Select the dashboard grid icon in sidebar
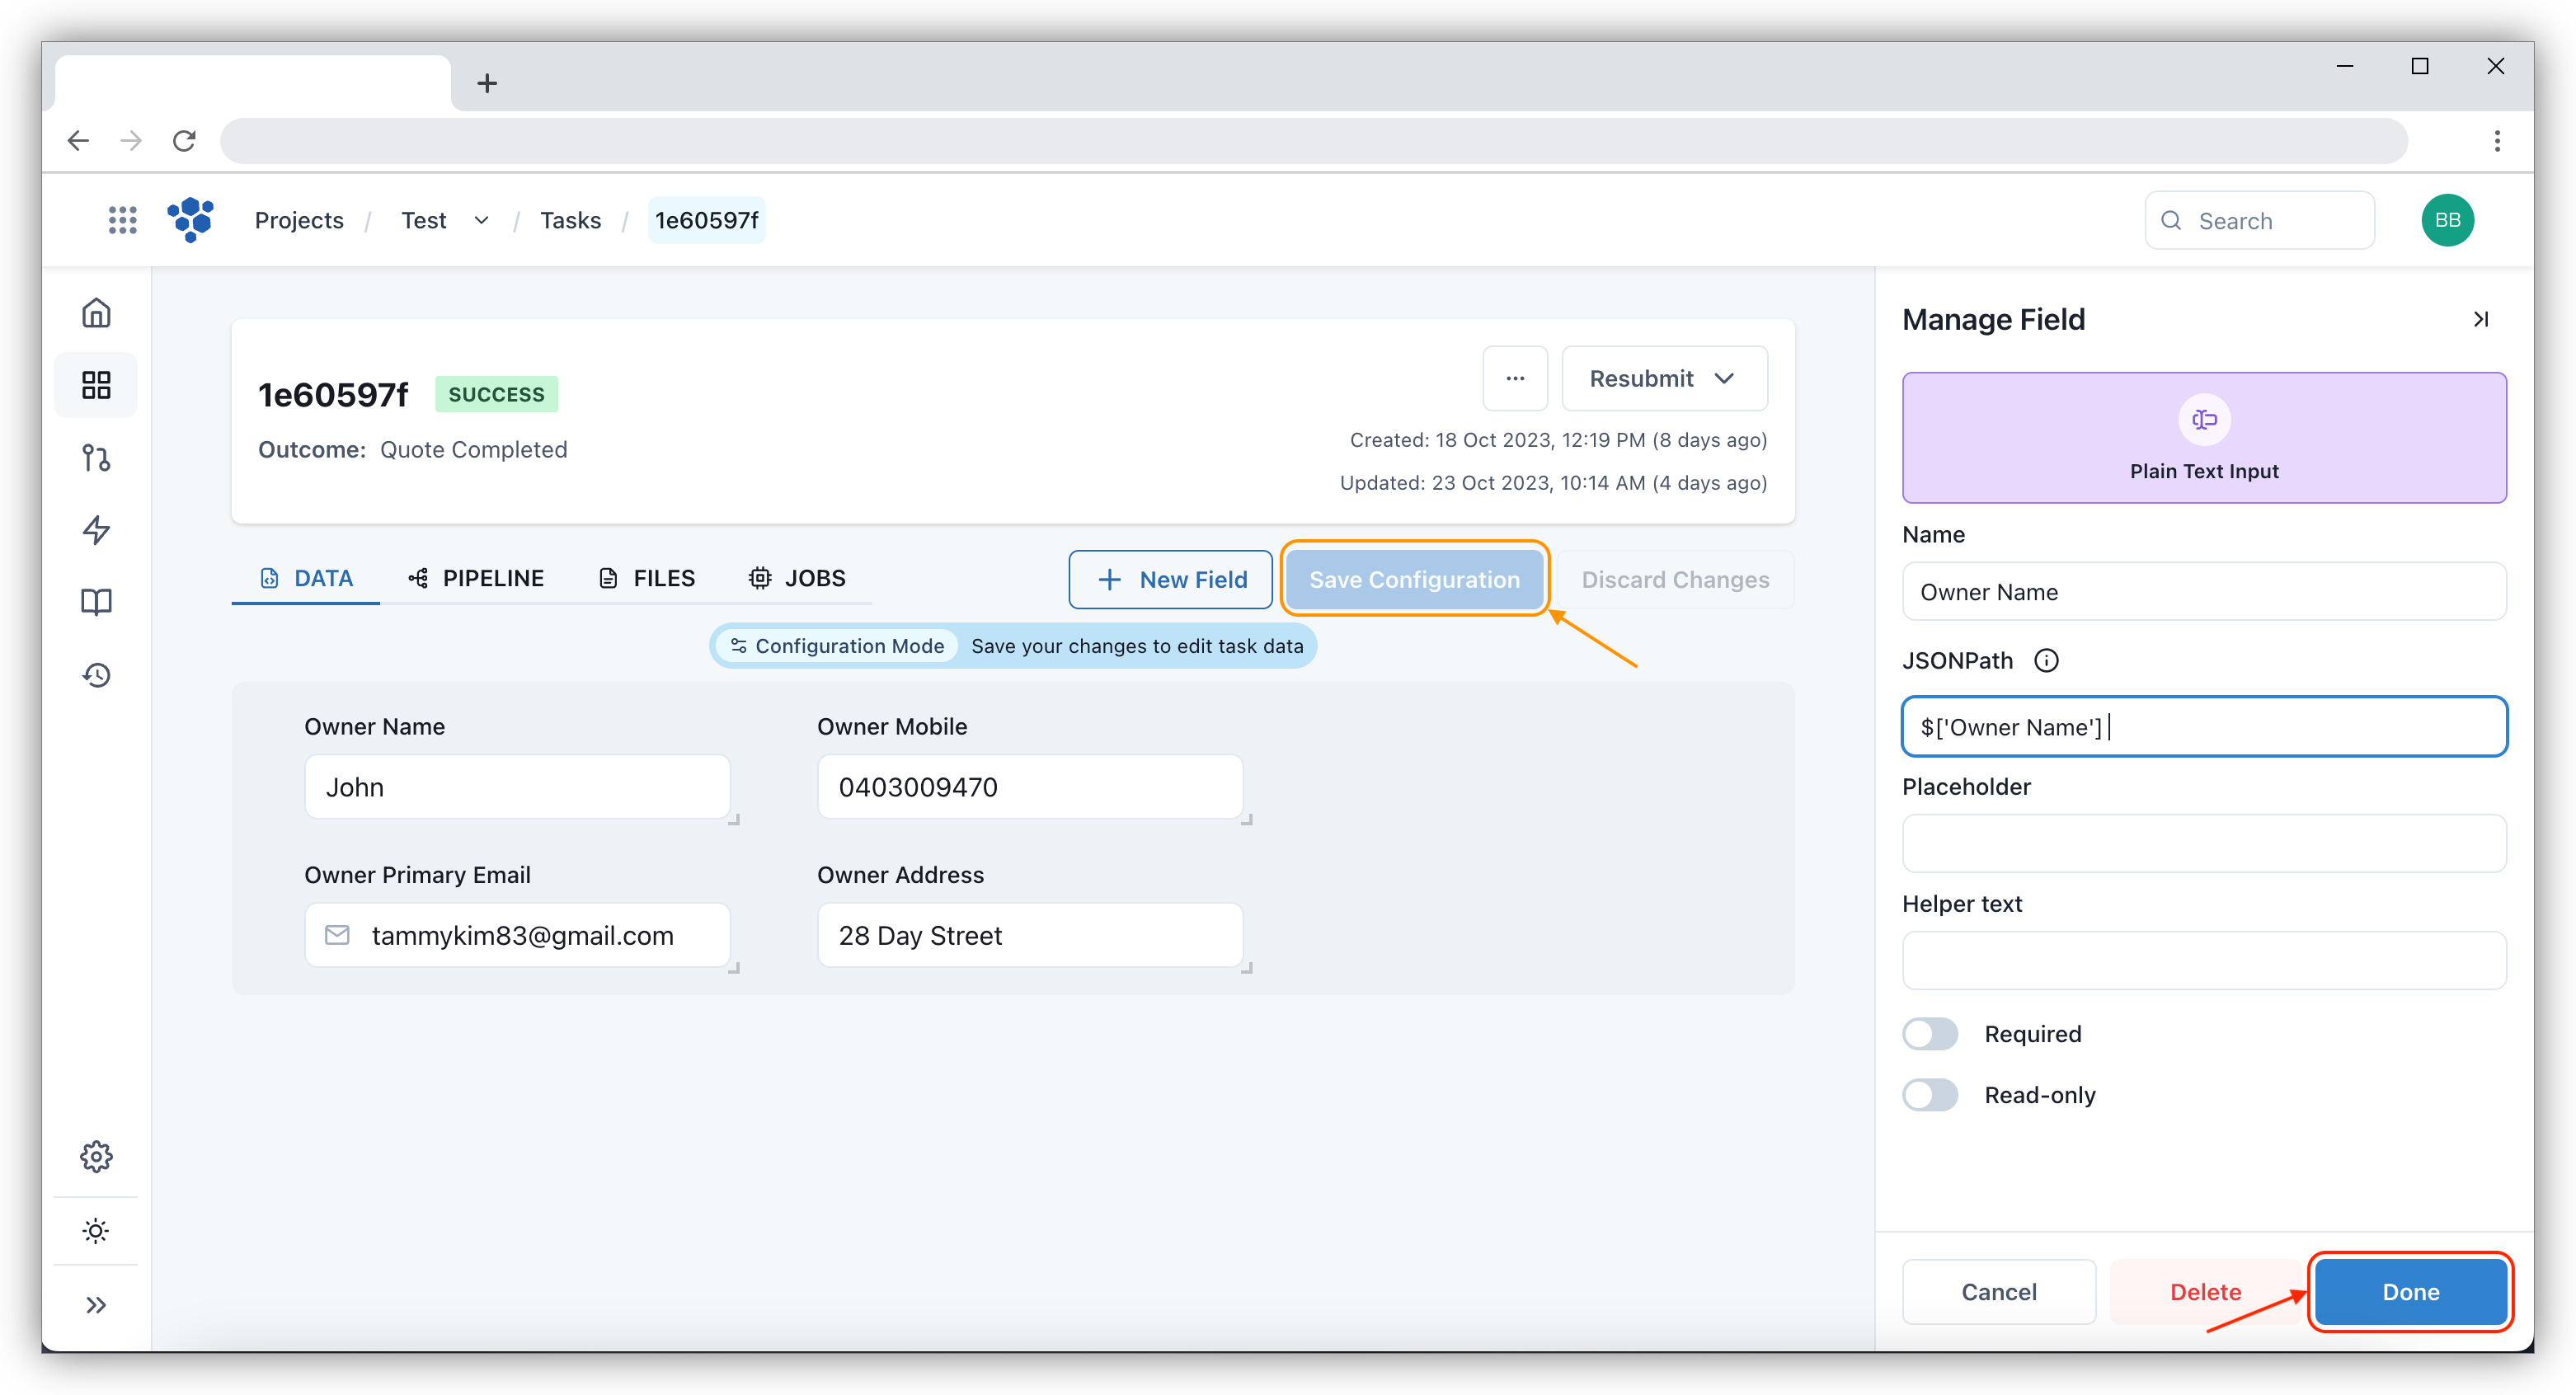Image resolution: width=2576 pixels, height=1395 pixels. click(x=96, y=384)
